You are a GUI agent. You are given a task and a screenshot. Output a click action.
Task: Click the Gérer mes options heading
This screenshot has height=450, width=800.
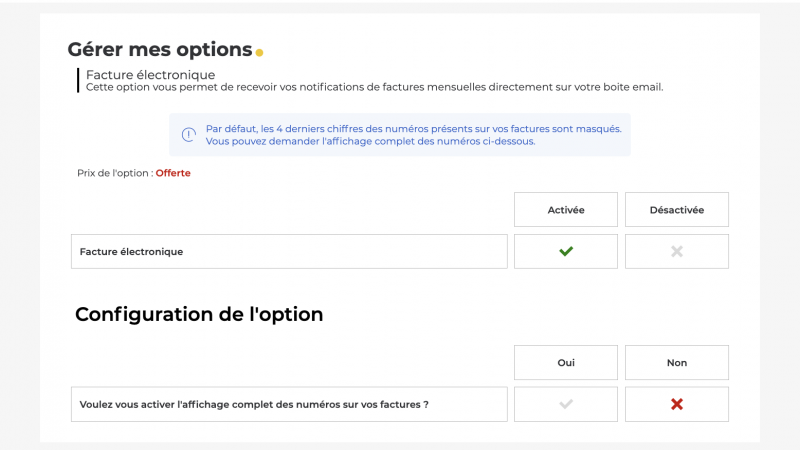pos(159,49)
